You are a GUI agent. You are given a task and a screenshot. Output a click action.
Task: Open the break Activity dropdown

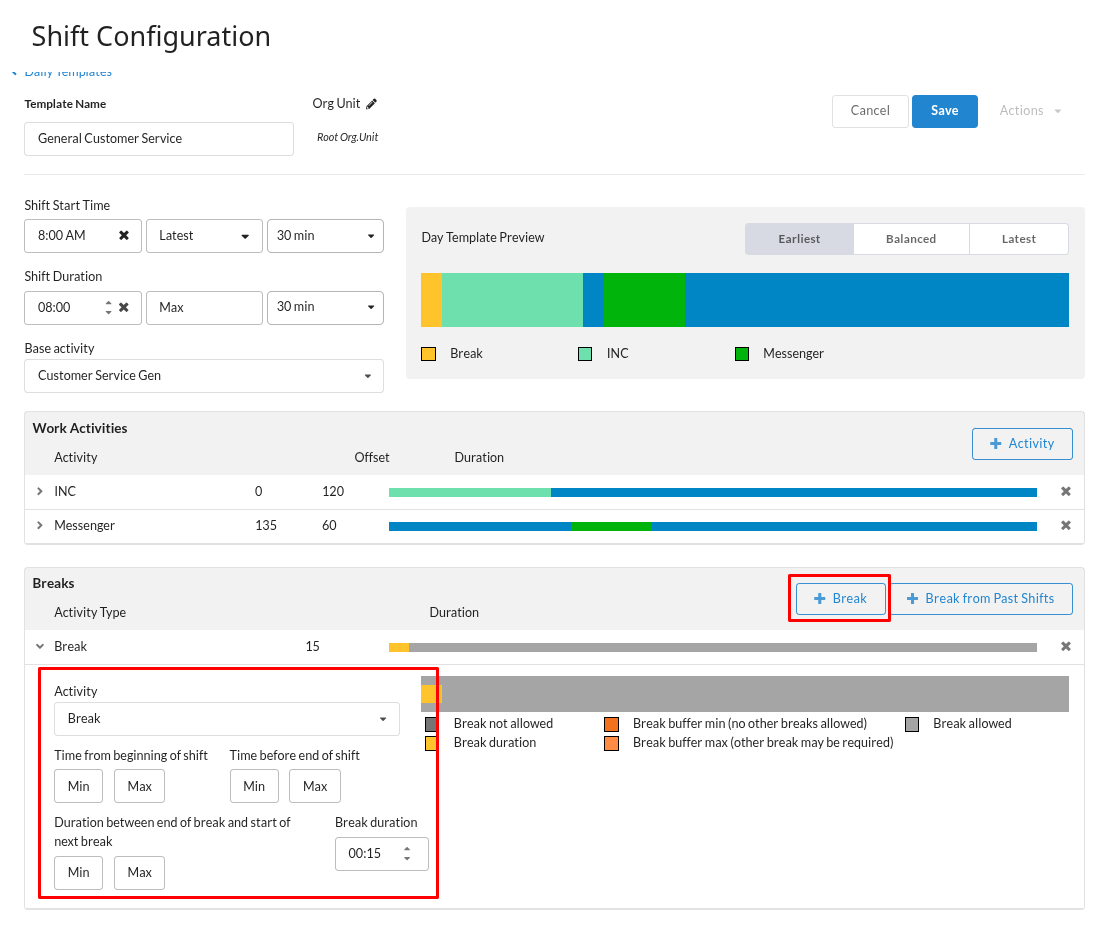coord(226,719)
